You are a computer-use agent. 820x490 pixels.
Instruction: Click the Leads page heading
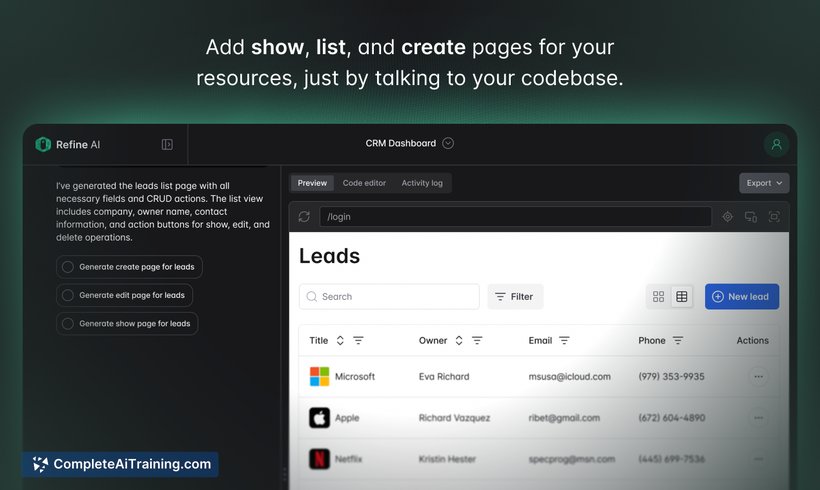329,256
